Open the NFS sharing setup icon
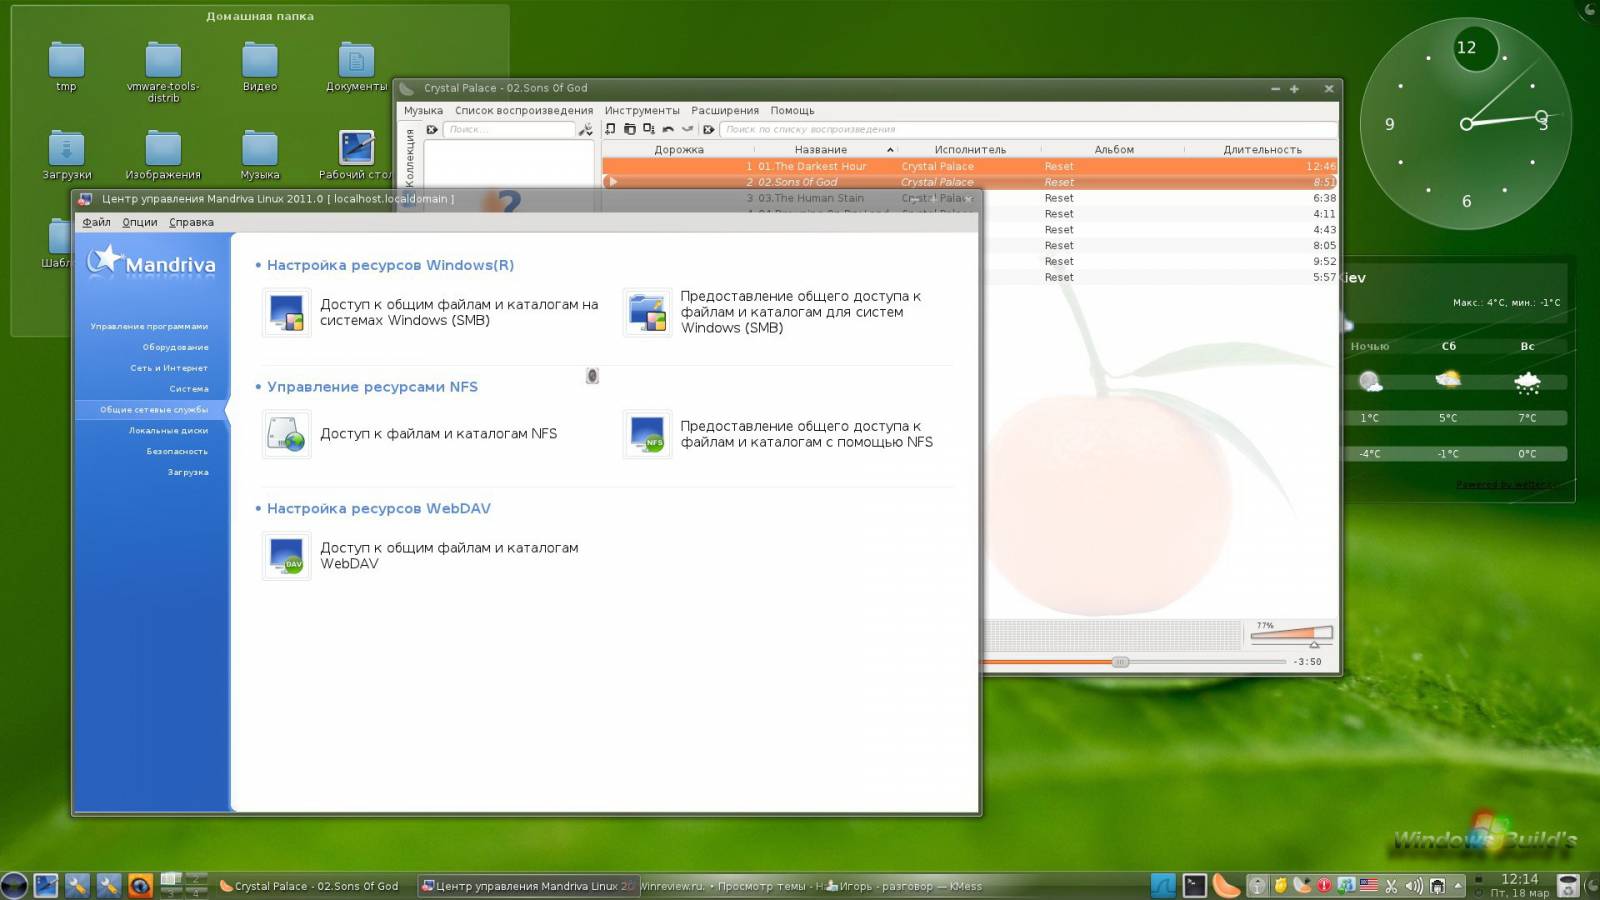Screen dimensions: 1600x900 tap(647, 434)
